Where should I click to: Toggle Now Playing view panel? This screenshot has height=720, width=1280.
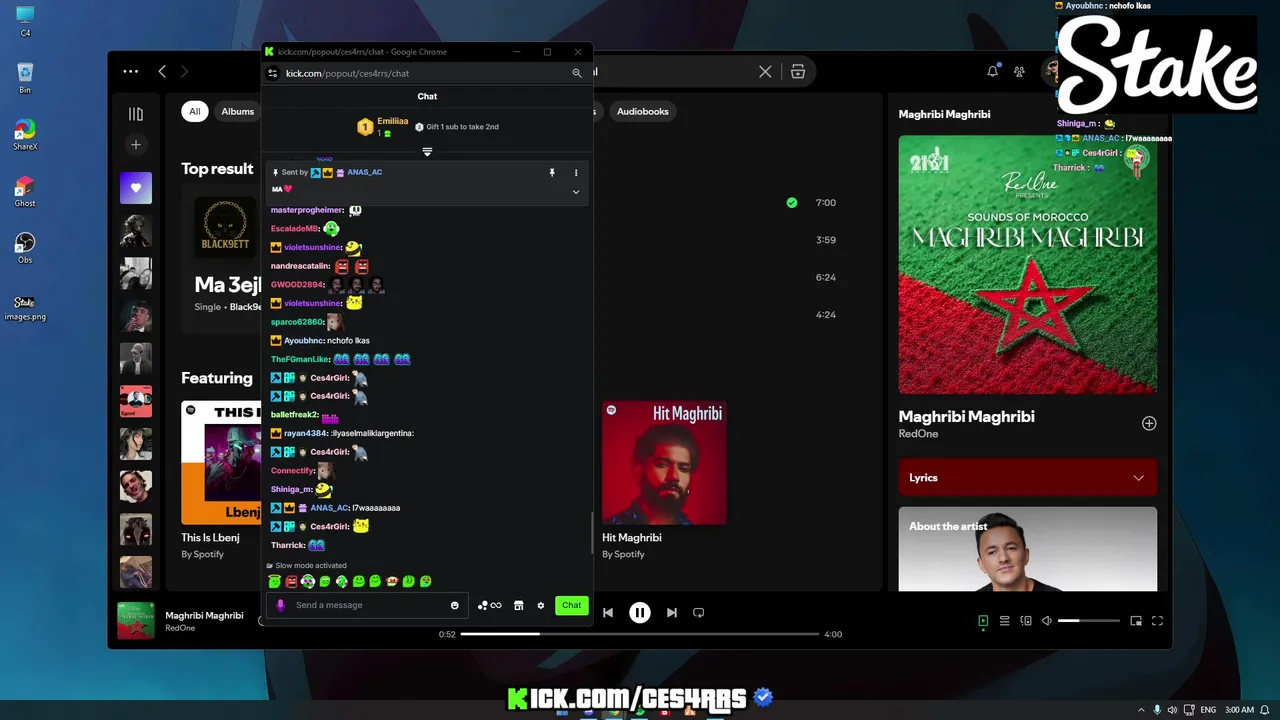tap(983, 621)
